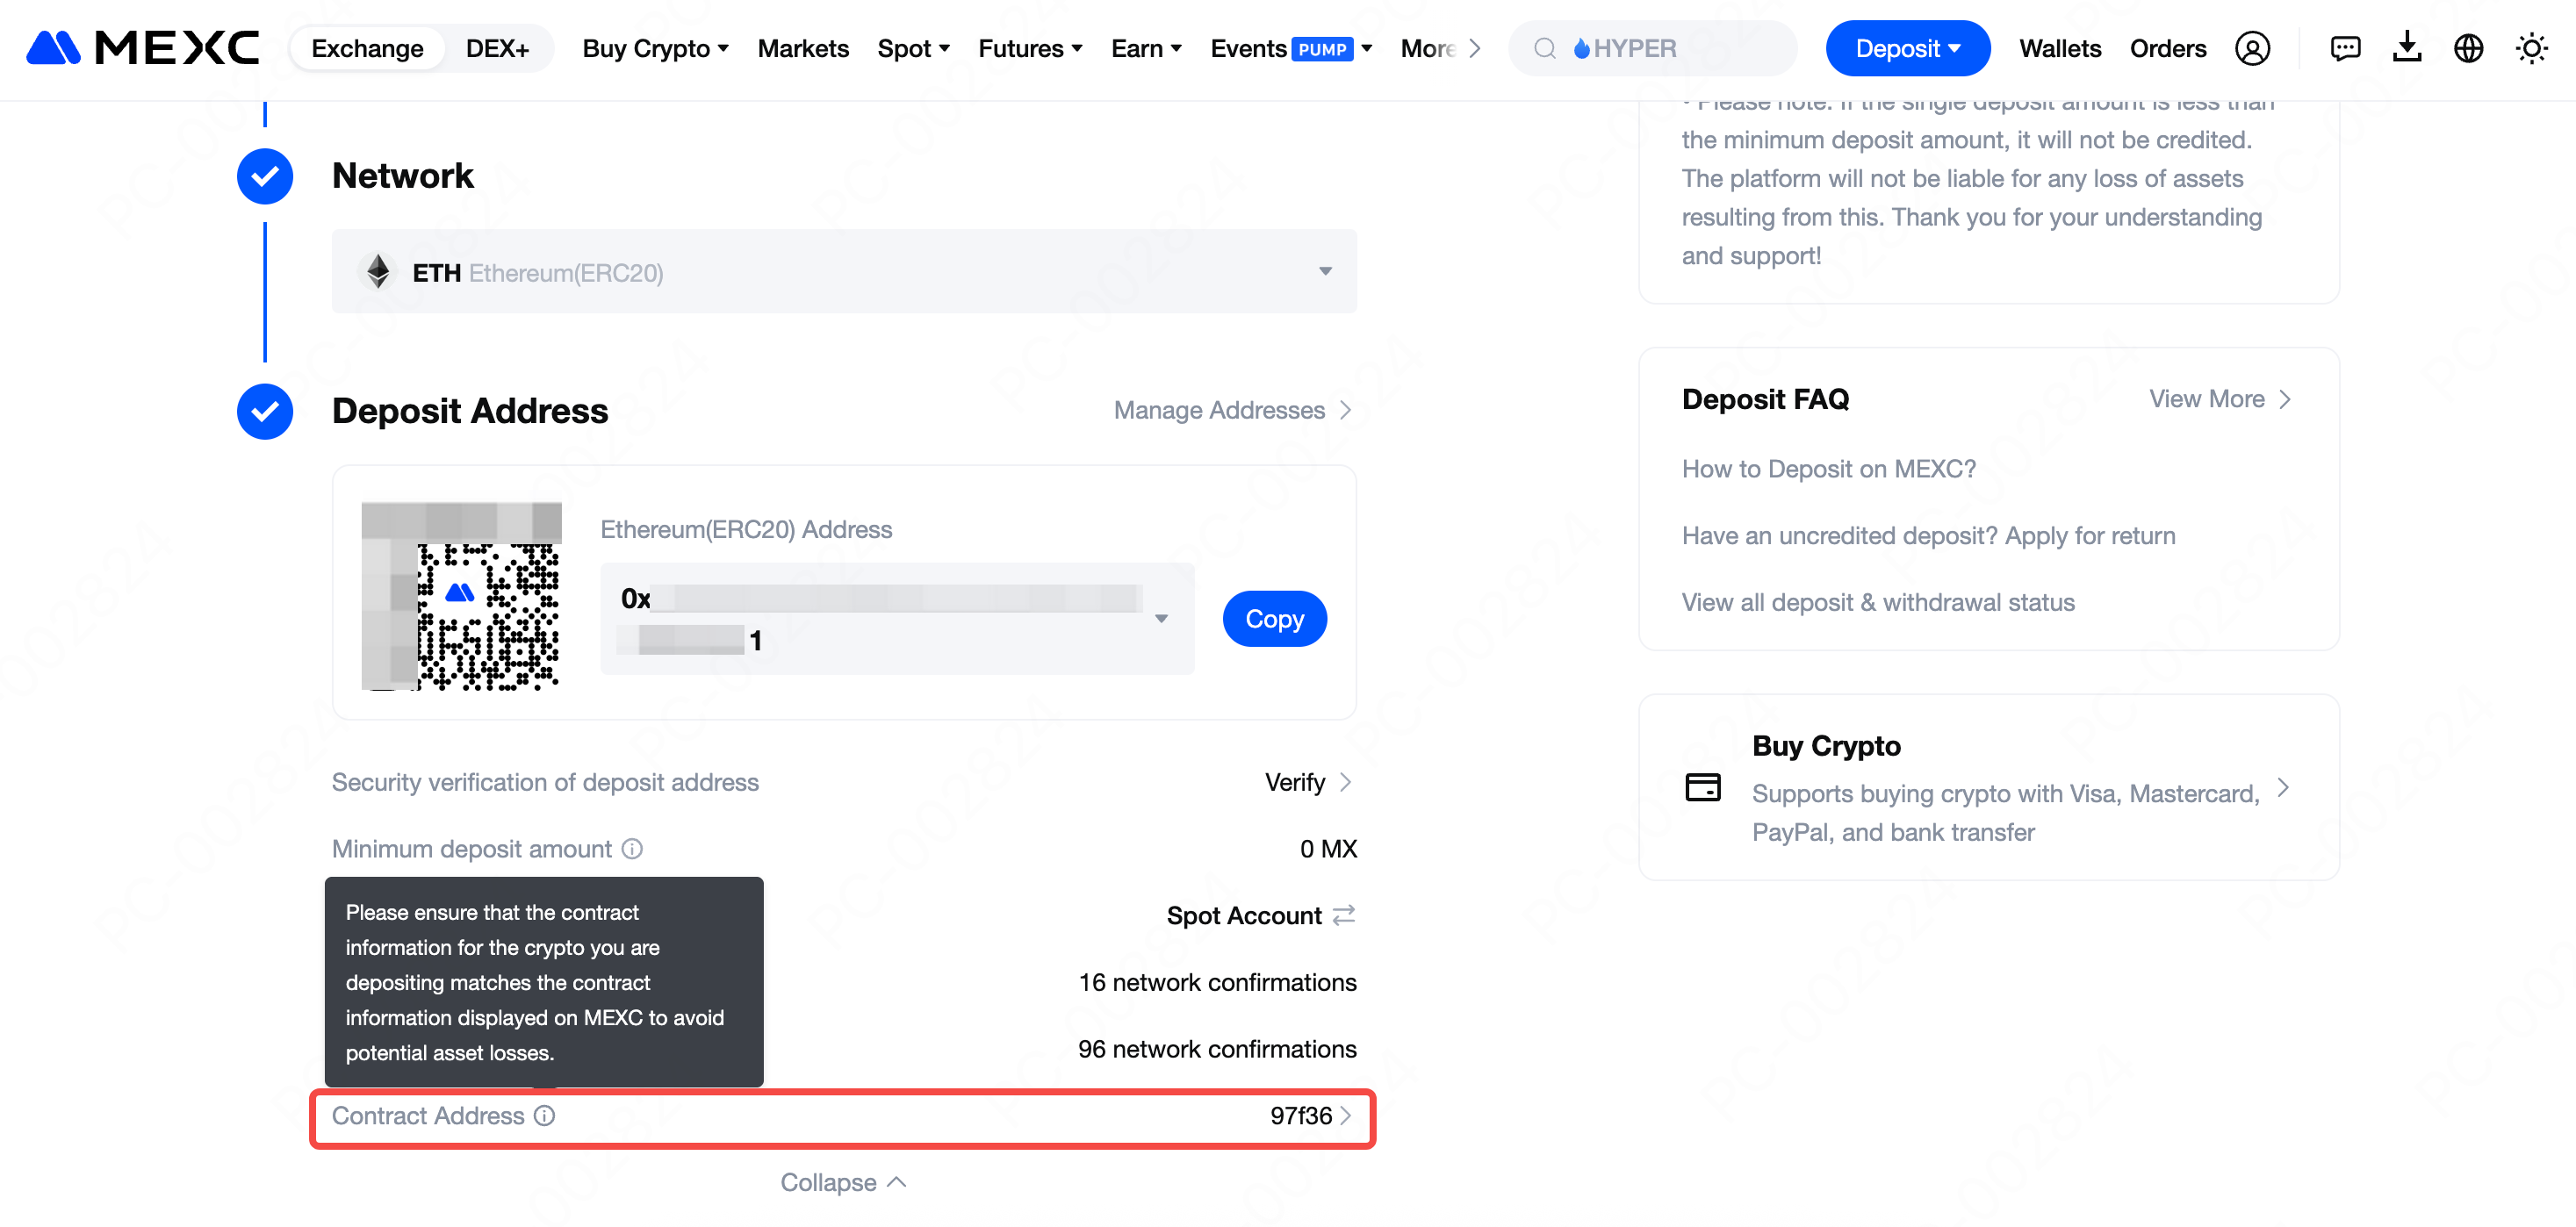
Task: Expand the deposit address dropdown arrow
Action: [1161, 618]
